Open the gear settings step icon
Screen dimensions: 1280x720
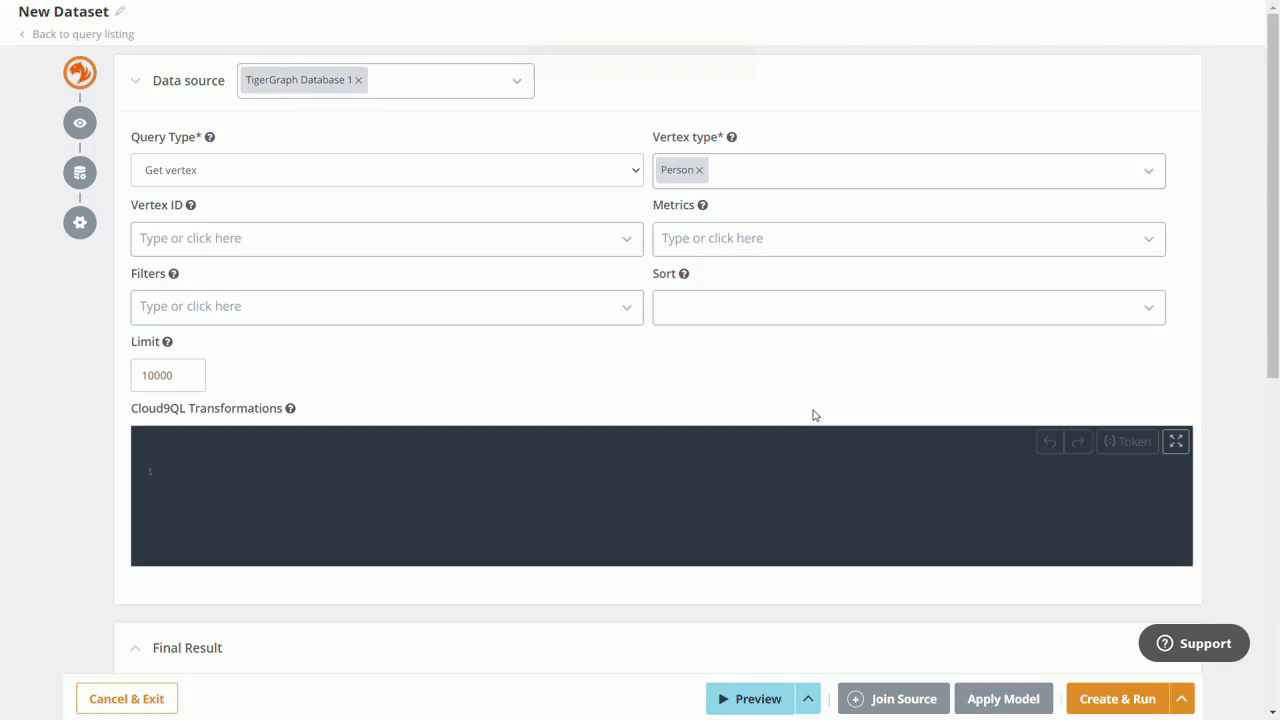click(80, 222)
